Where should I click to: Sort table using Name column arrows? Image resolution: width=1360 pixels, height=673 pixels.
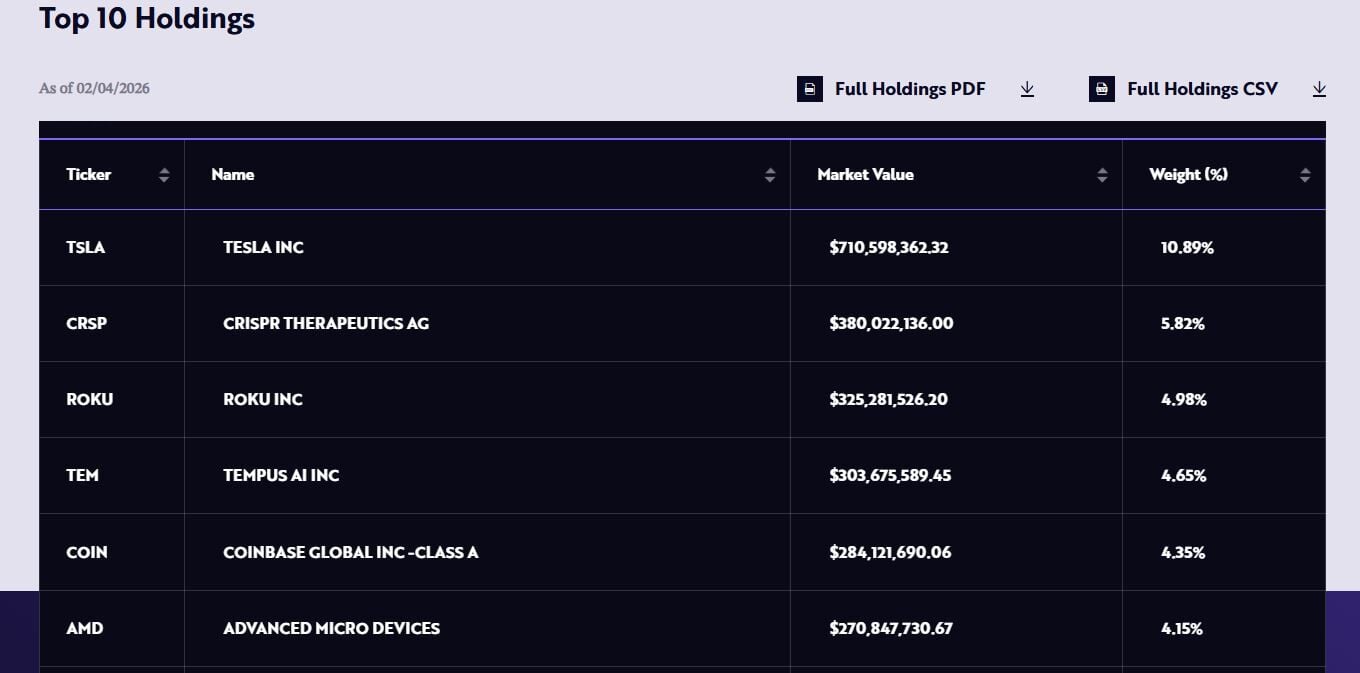[770, 175]
